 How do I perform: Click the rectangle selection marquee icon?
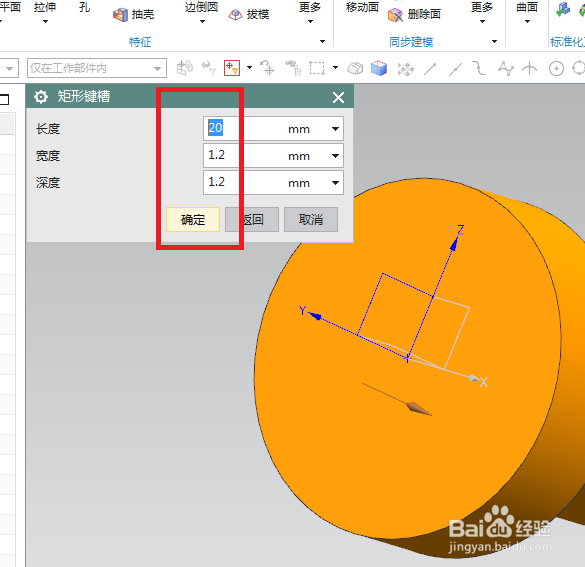pyautogui.click(x=317, y=68)
